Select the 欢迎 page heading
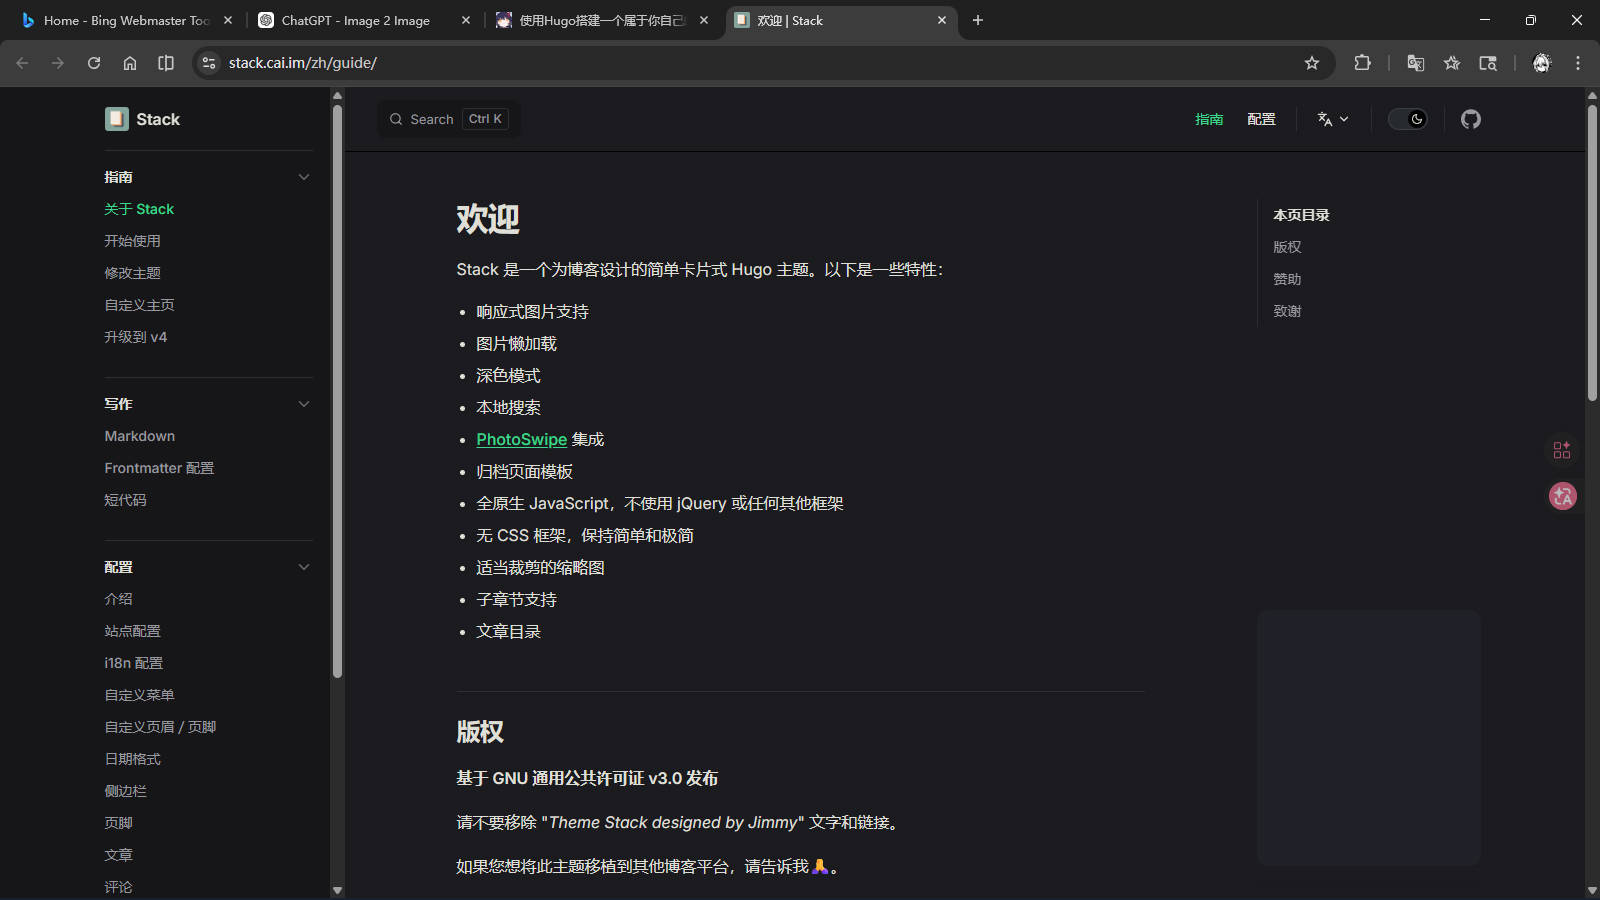Image resolution: width=1600 pixels, height=900 pixels. 488,219
